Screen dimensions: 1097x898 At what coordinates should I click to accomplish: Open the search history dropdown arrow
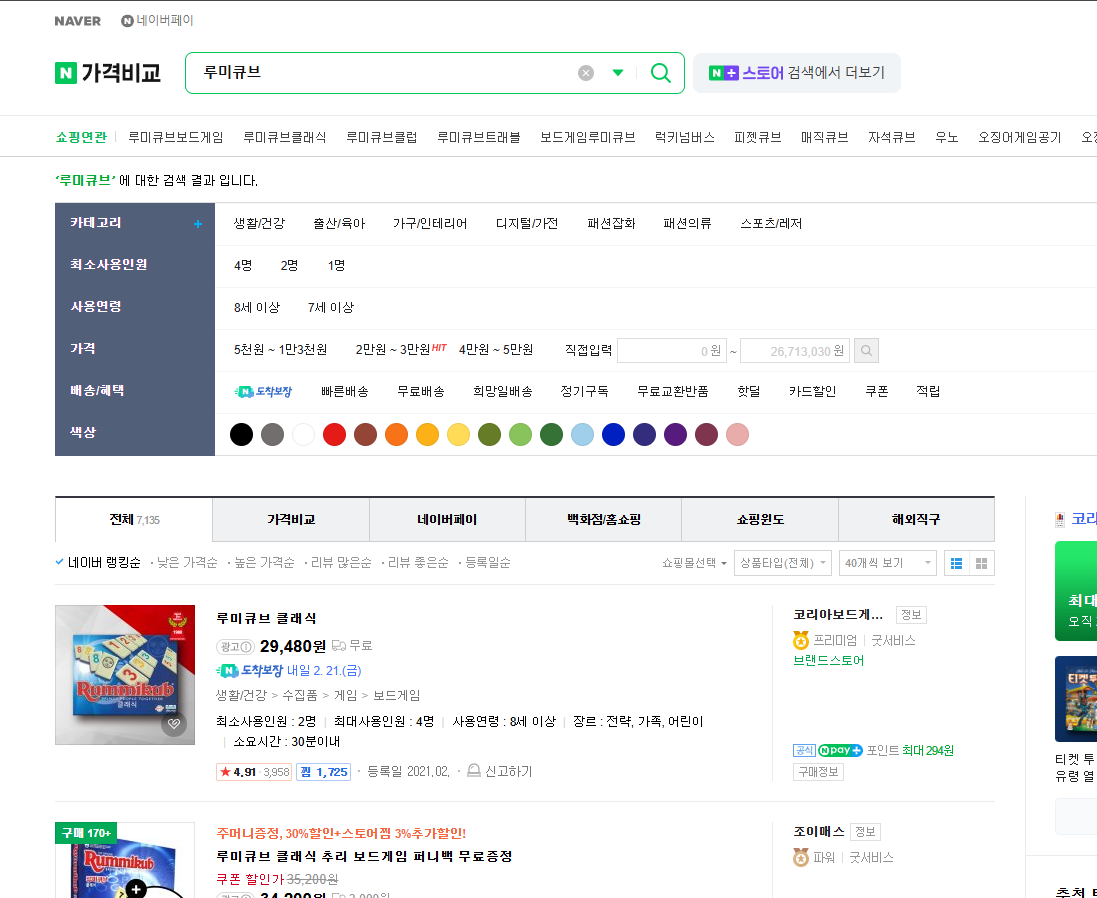[x=618, y=73]
